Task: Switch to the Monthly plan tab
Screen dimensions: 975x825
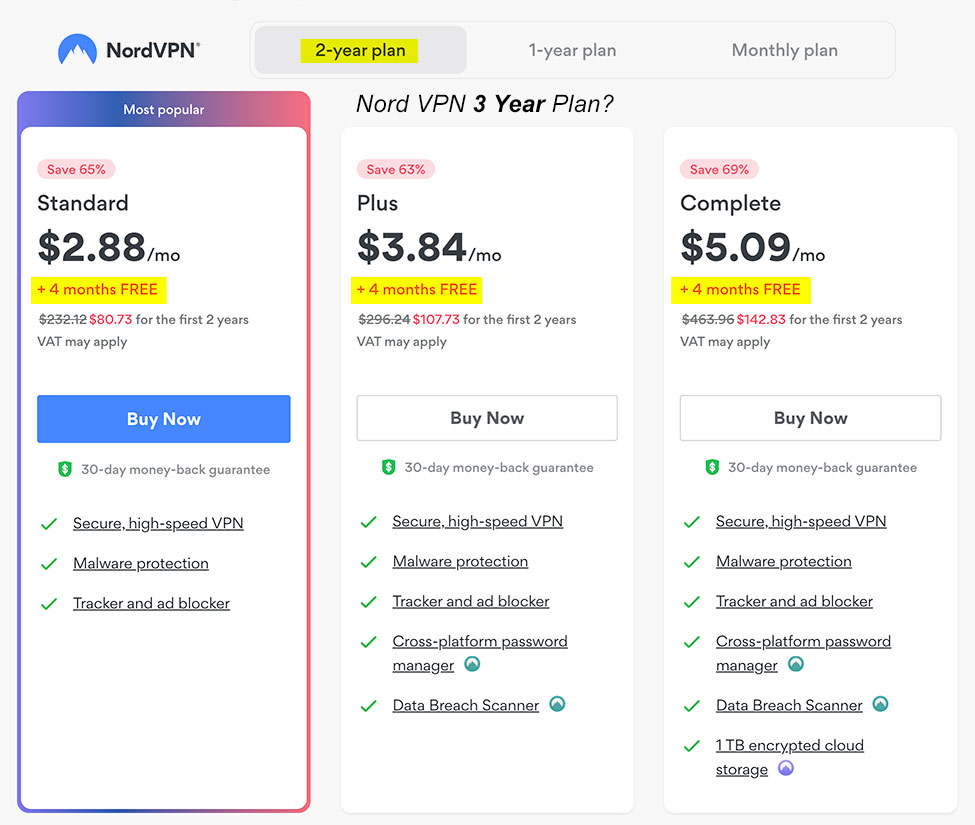Action: 785,50
